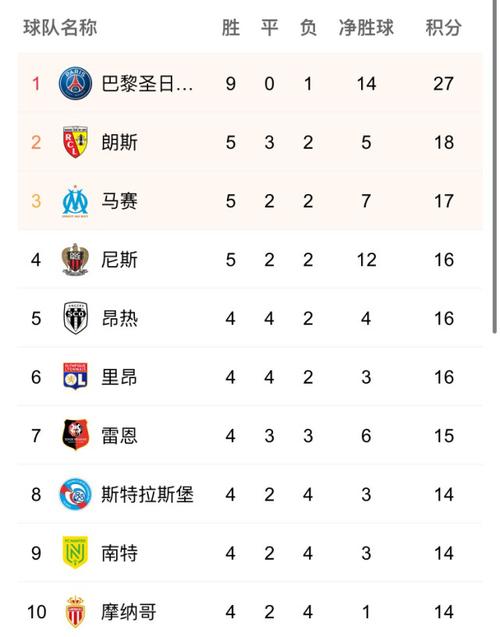Image resolution: width=500 pixels, height=637 pixels.
Task: Open the 斯特拉斯堡 team row
Action: [250, 494]
